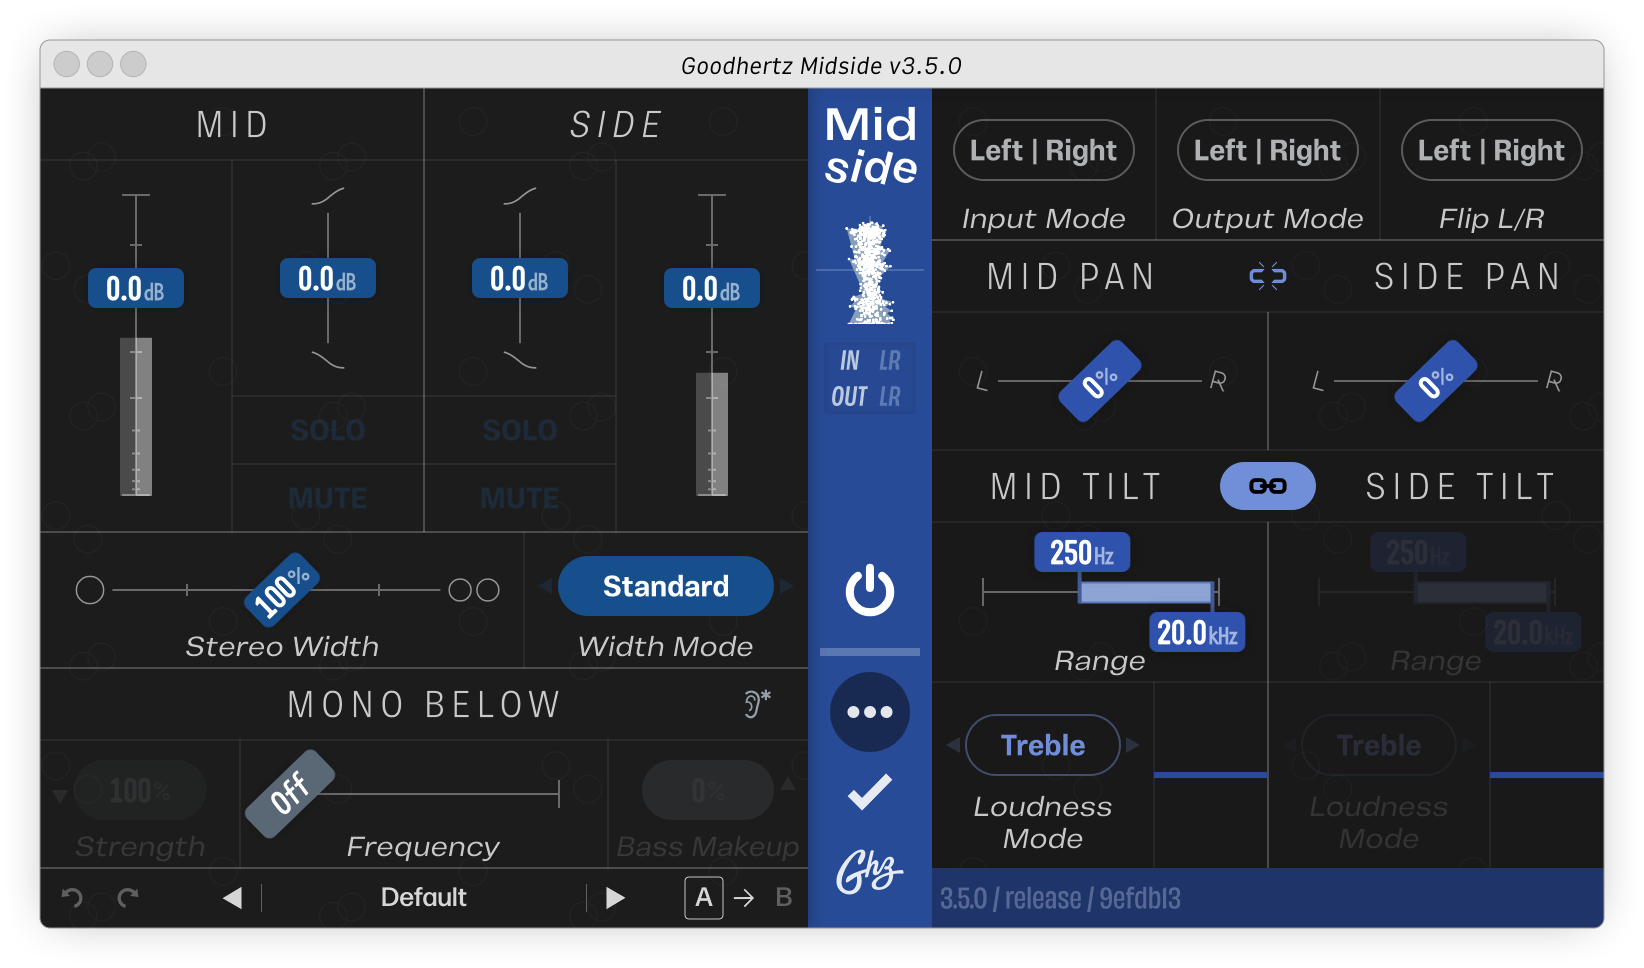Open the Output Mode Left | Right selector

pyautogui.click(x=1268, y=150)
